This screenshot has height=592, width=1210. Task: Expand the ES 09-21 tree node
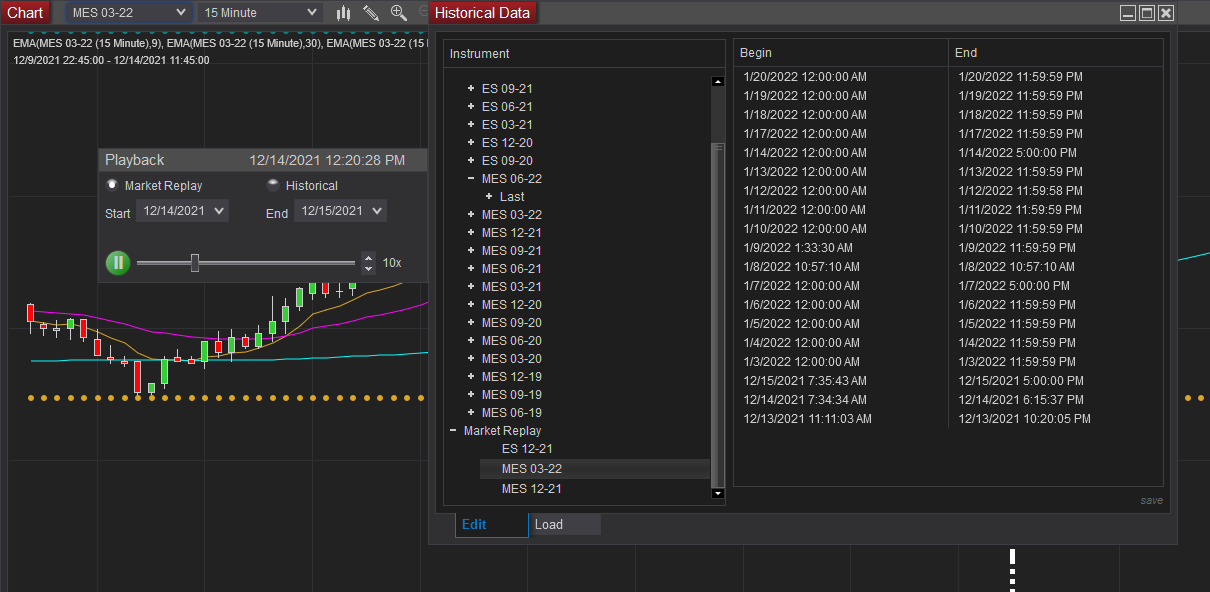point(471,89)
